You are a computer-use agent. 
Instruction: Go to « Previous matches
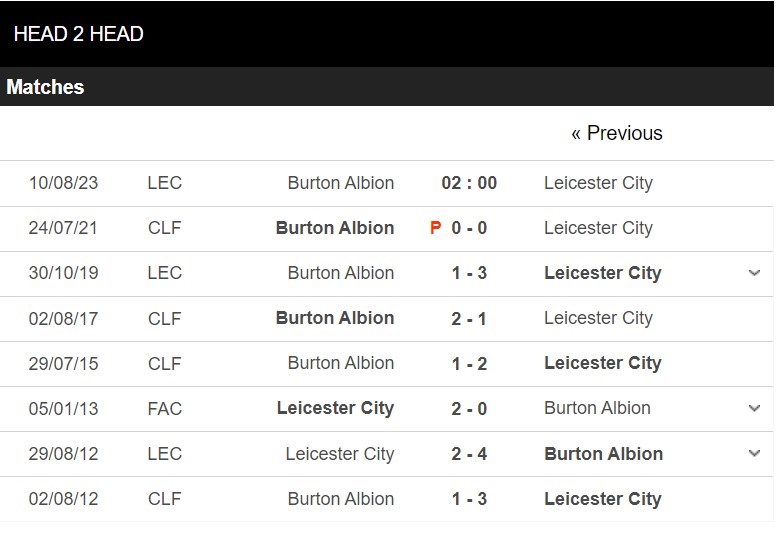tap(616, 133)
